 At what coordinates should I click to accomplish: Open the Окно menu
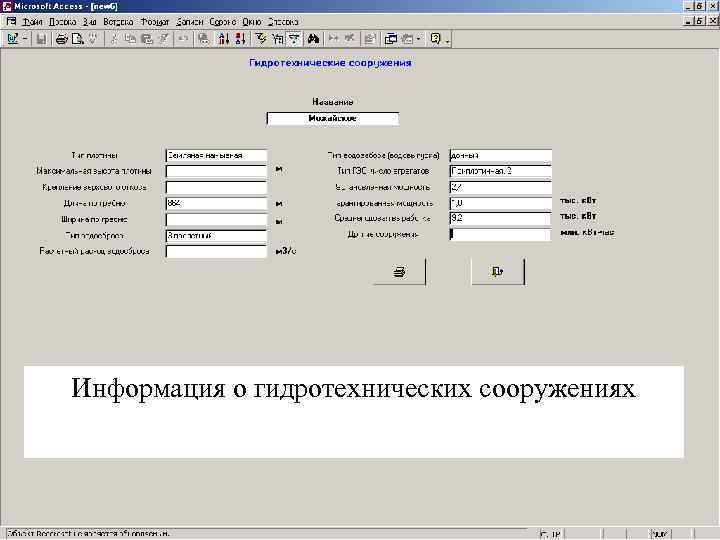[252, 22]
